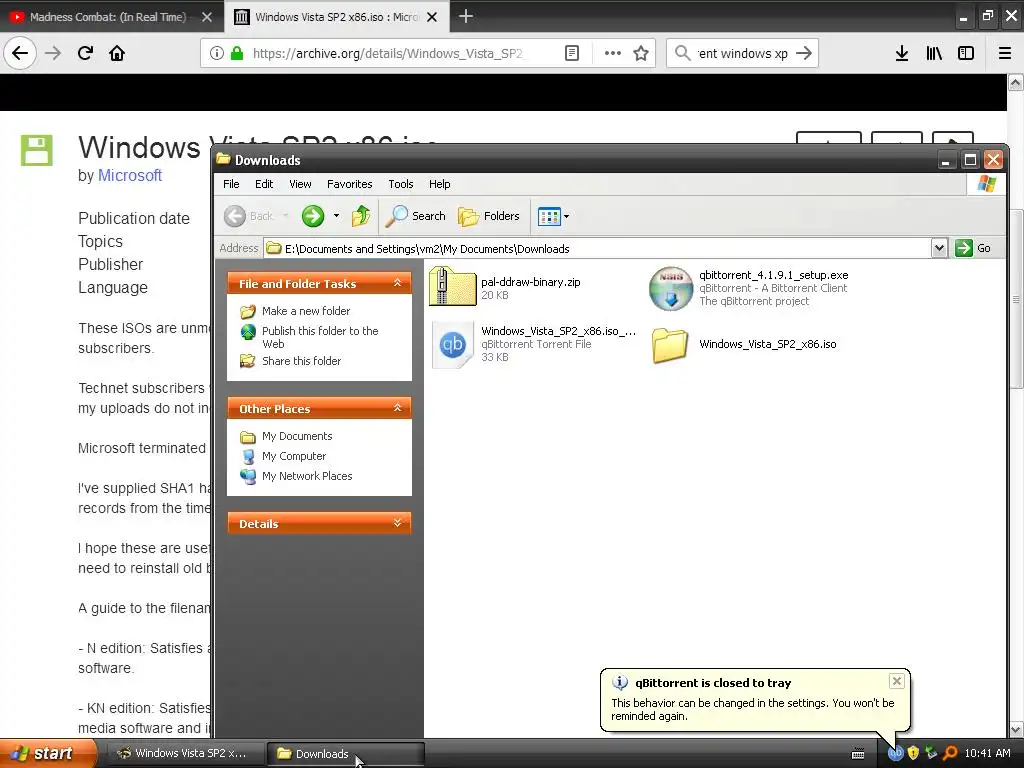This screenshot has height=768, width=1024.
Task: Close the Madness Combat tab
Action: pos(207,17)
